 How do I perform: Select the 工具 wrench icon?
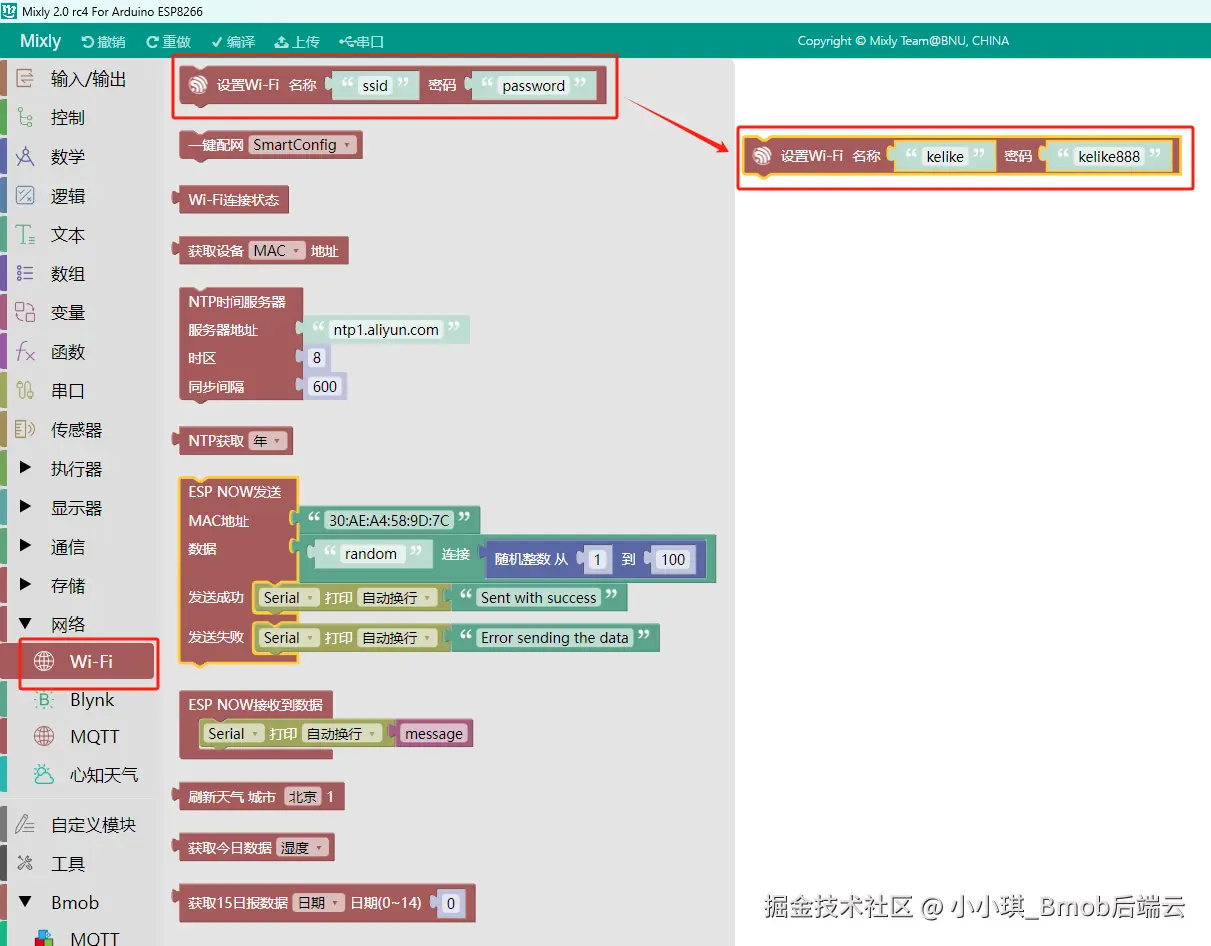click(x=26, y=864)
